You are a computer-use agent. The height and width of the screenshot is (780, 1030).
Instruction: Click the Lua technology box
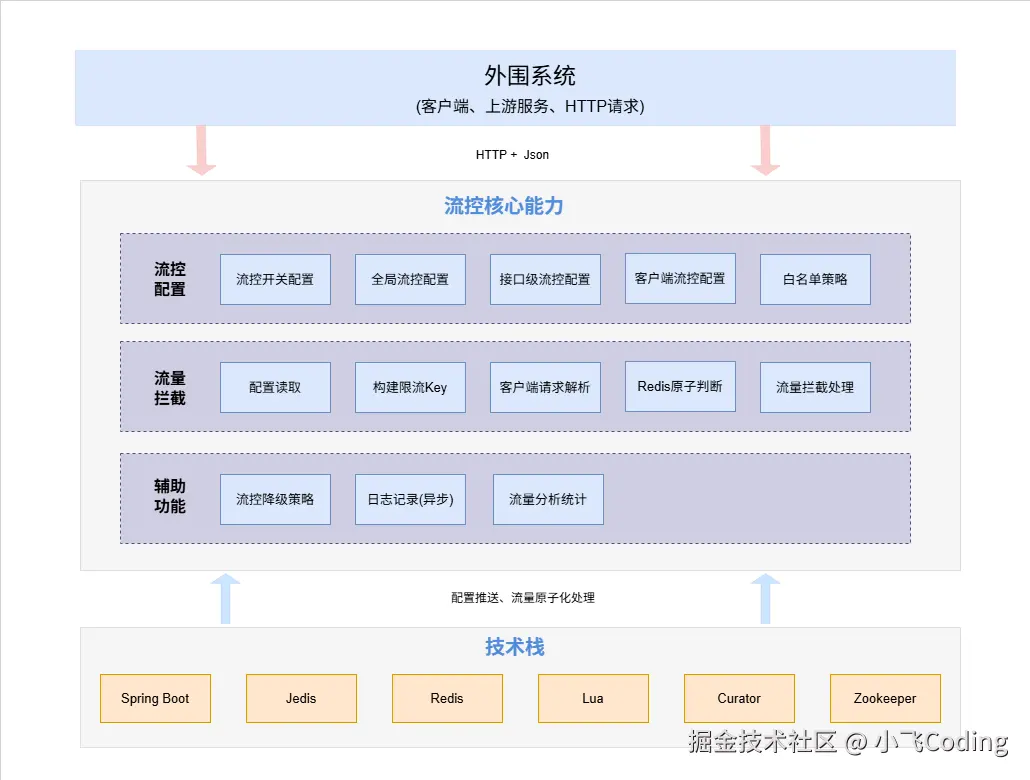pyautogui.click(x=593, y=698)
